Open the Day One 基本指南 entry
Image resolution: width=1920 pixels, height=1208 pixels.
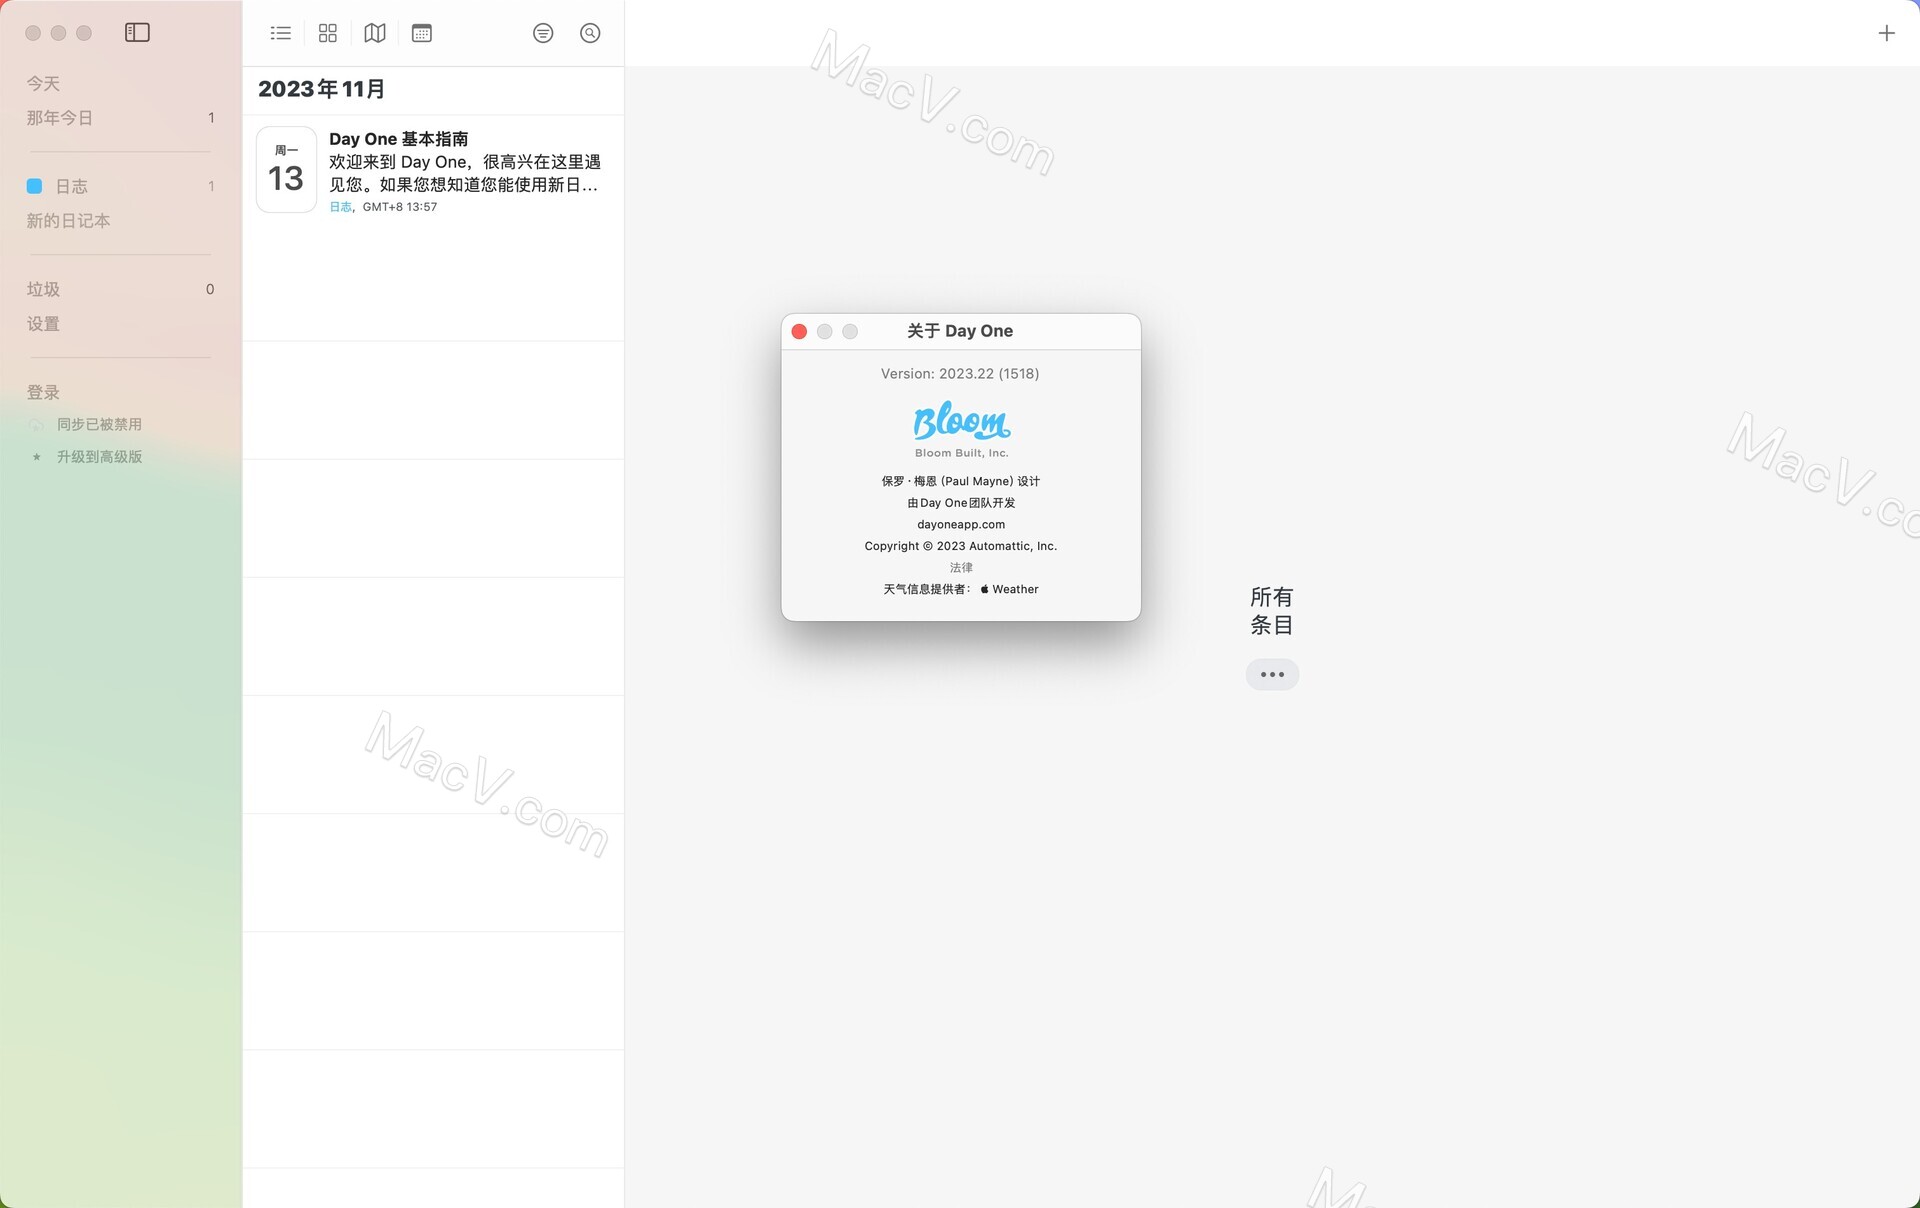pos(434,170)
